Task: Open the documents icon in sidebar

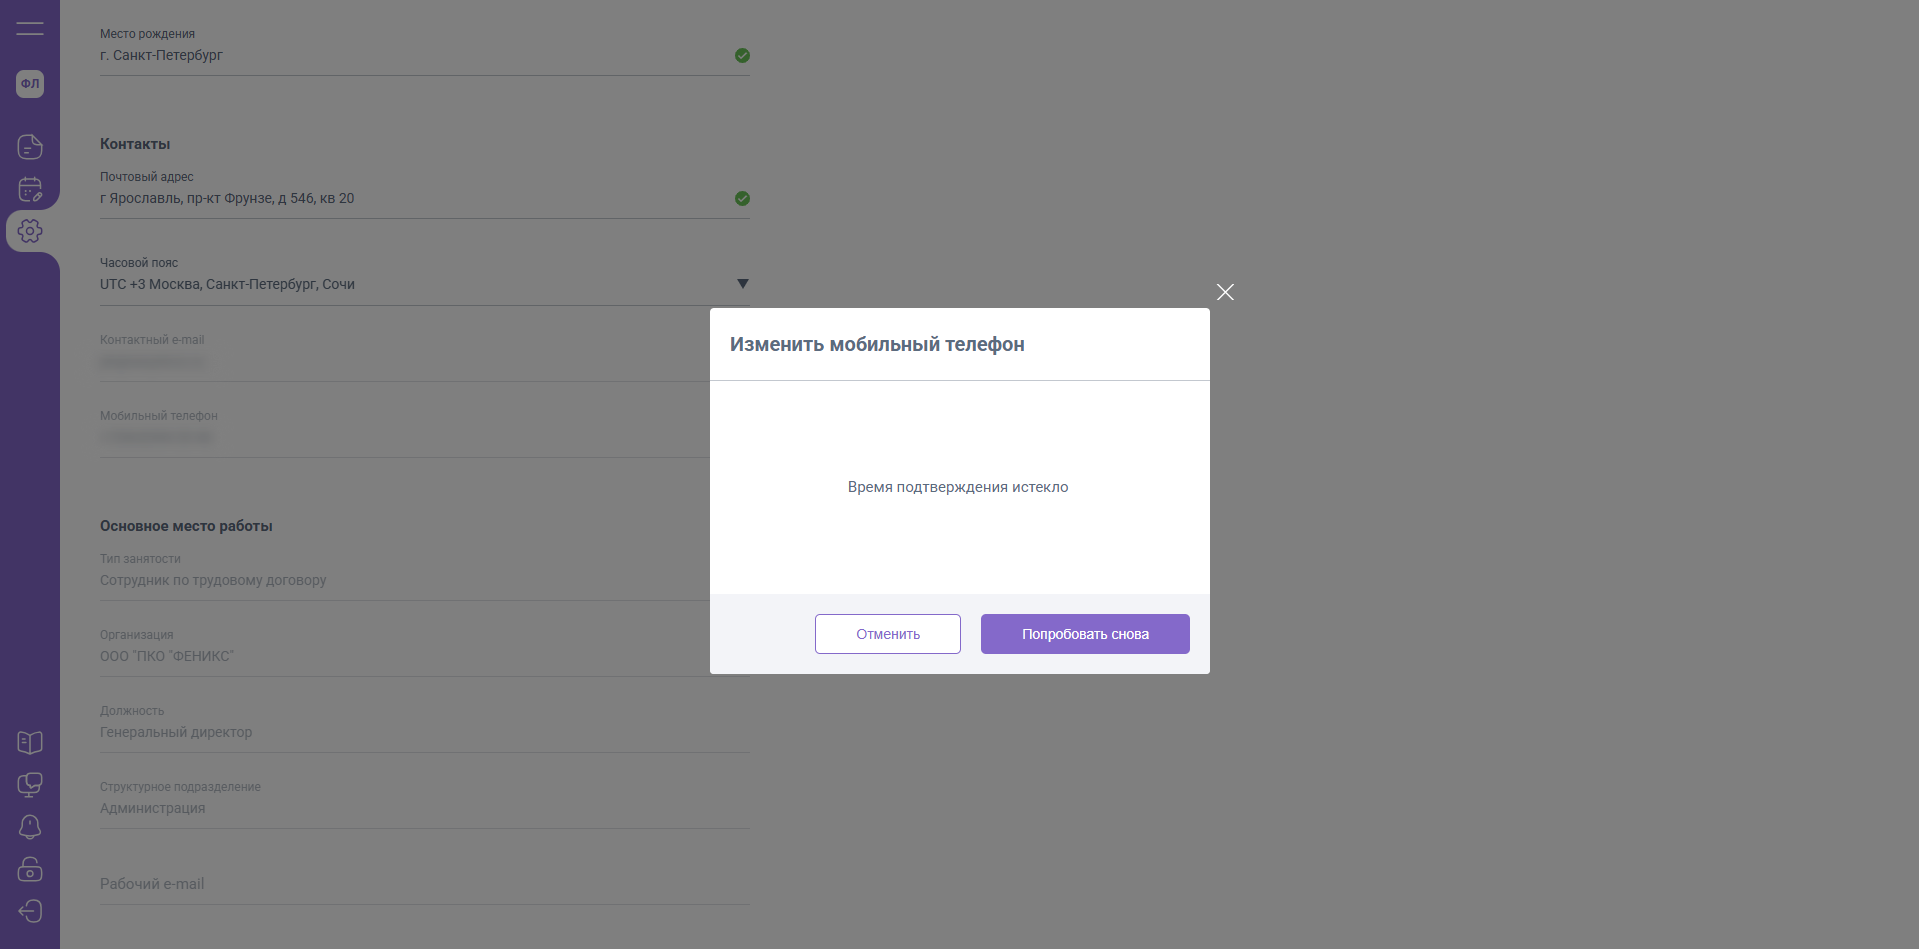Action: (30, 147)
